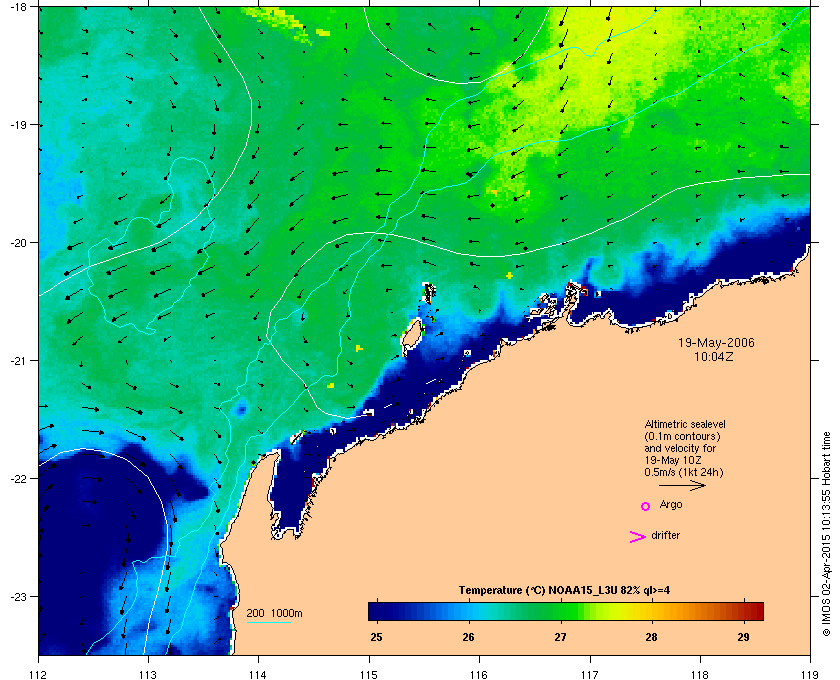Click the color bar tick label 28
The height and width of the screenshot is (680, 840).
(x=651, y=637)
